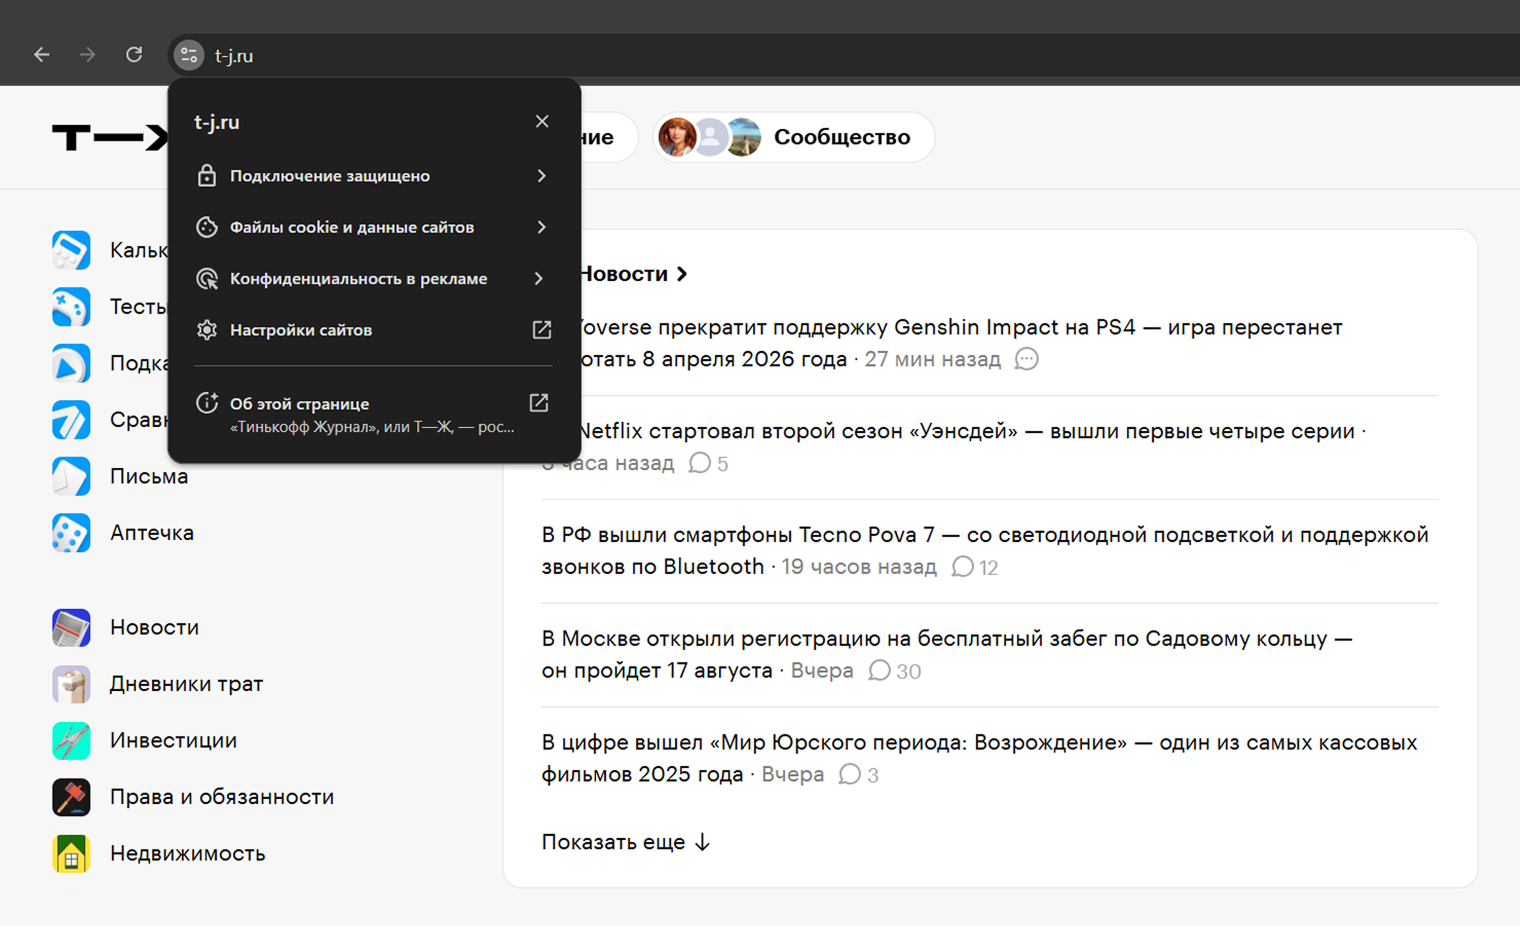Viewport: 1520px width, 926px height.
Task: Open 'Конфиденциальность в рекламе' entry
Action: pyautogui.click(x=374, y=278)
